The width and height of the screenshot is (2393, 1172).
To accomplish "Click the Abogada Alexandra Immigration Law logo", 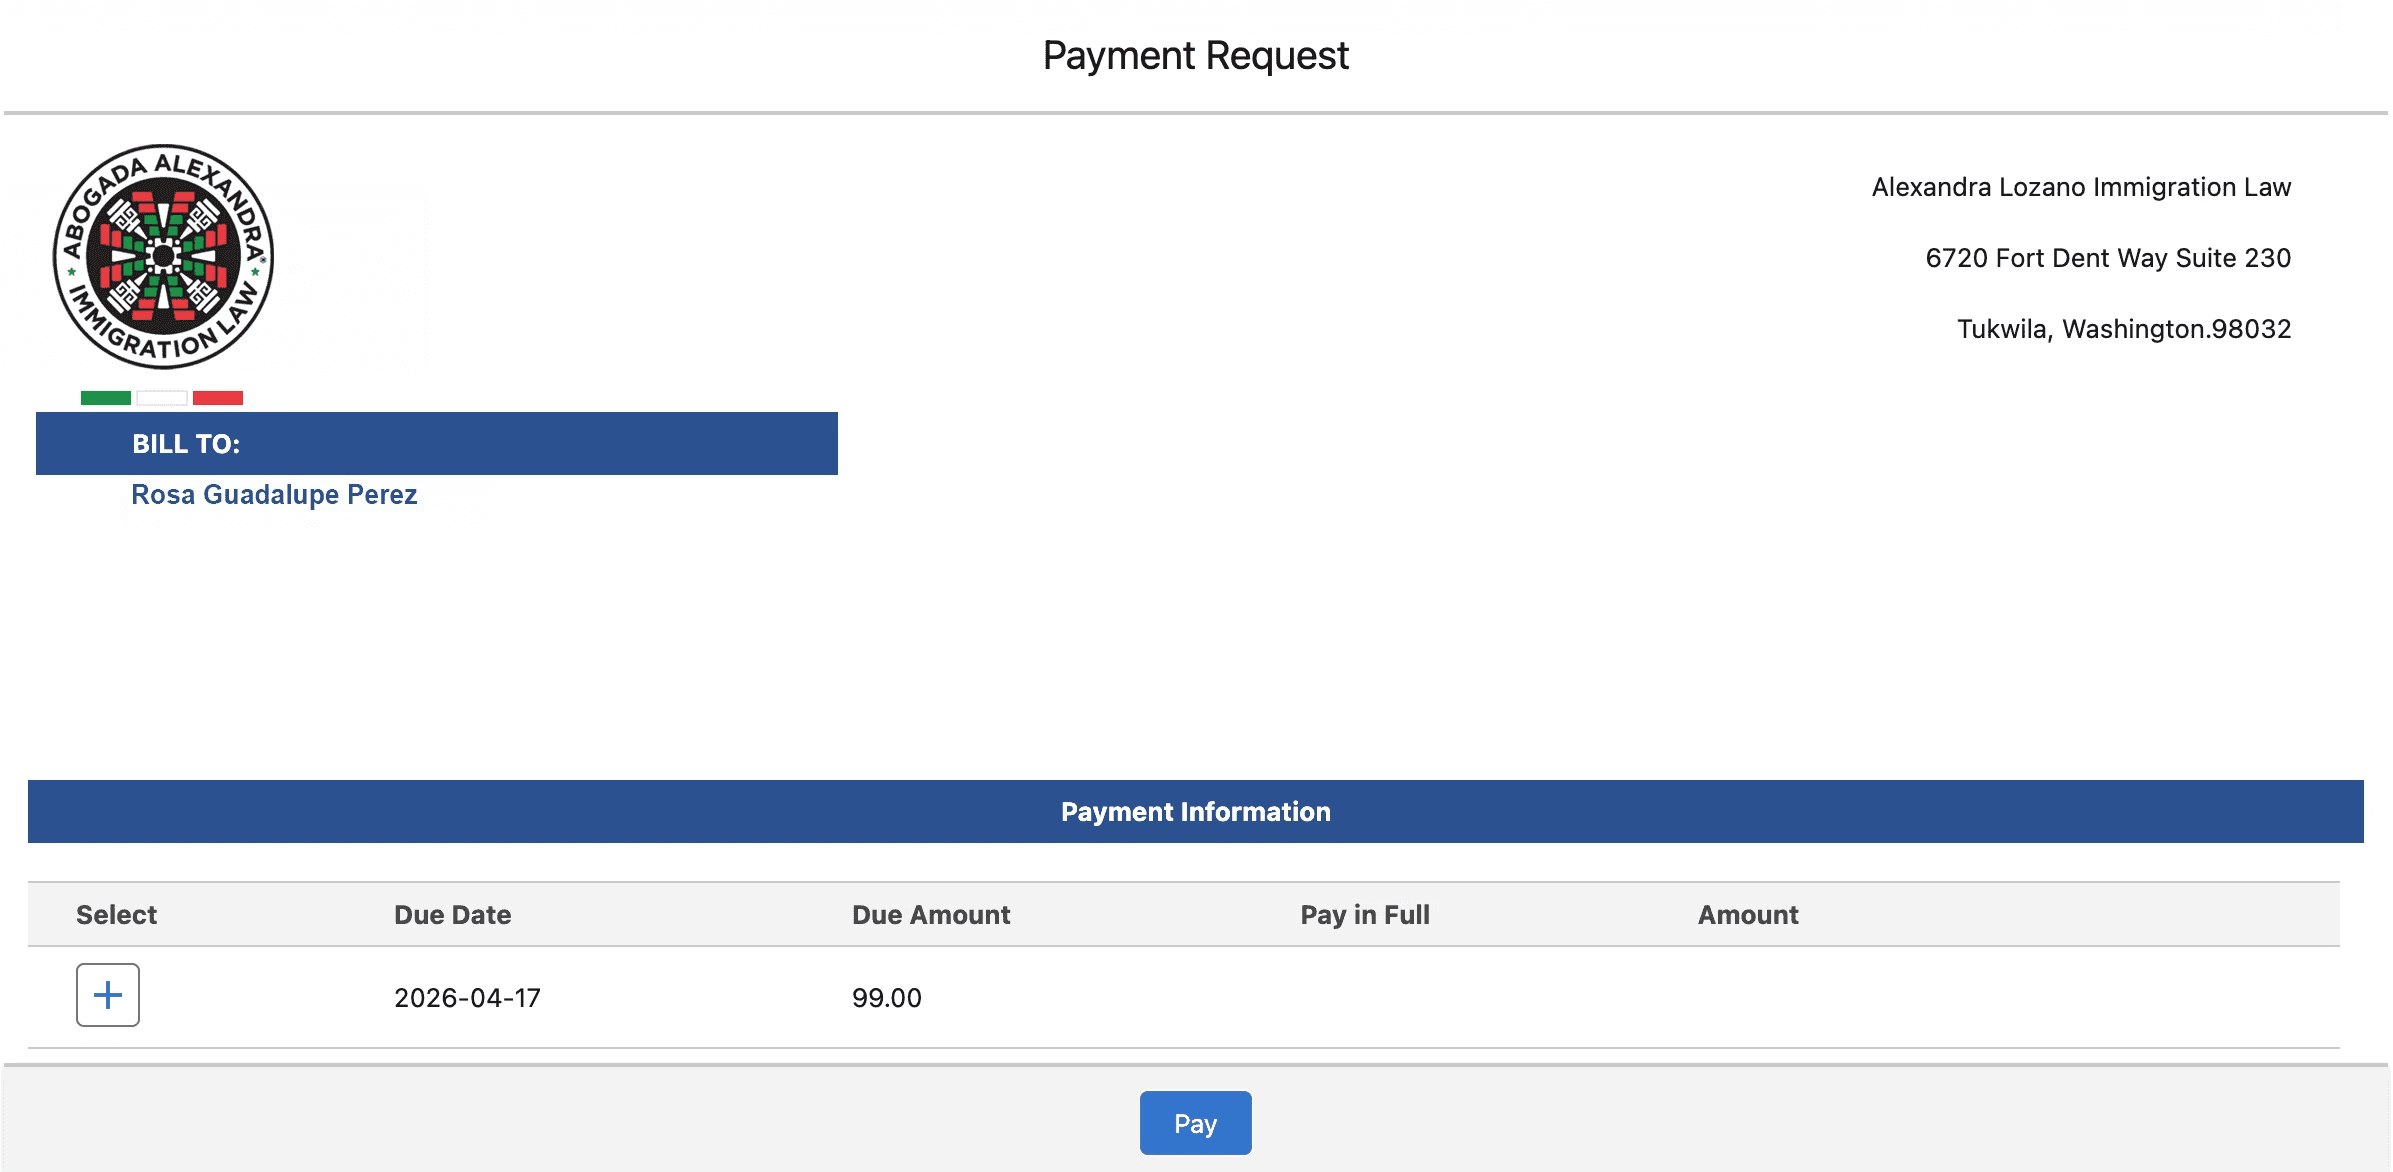I will [163, 257].
